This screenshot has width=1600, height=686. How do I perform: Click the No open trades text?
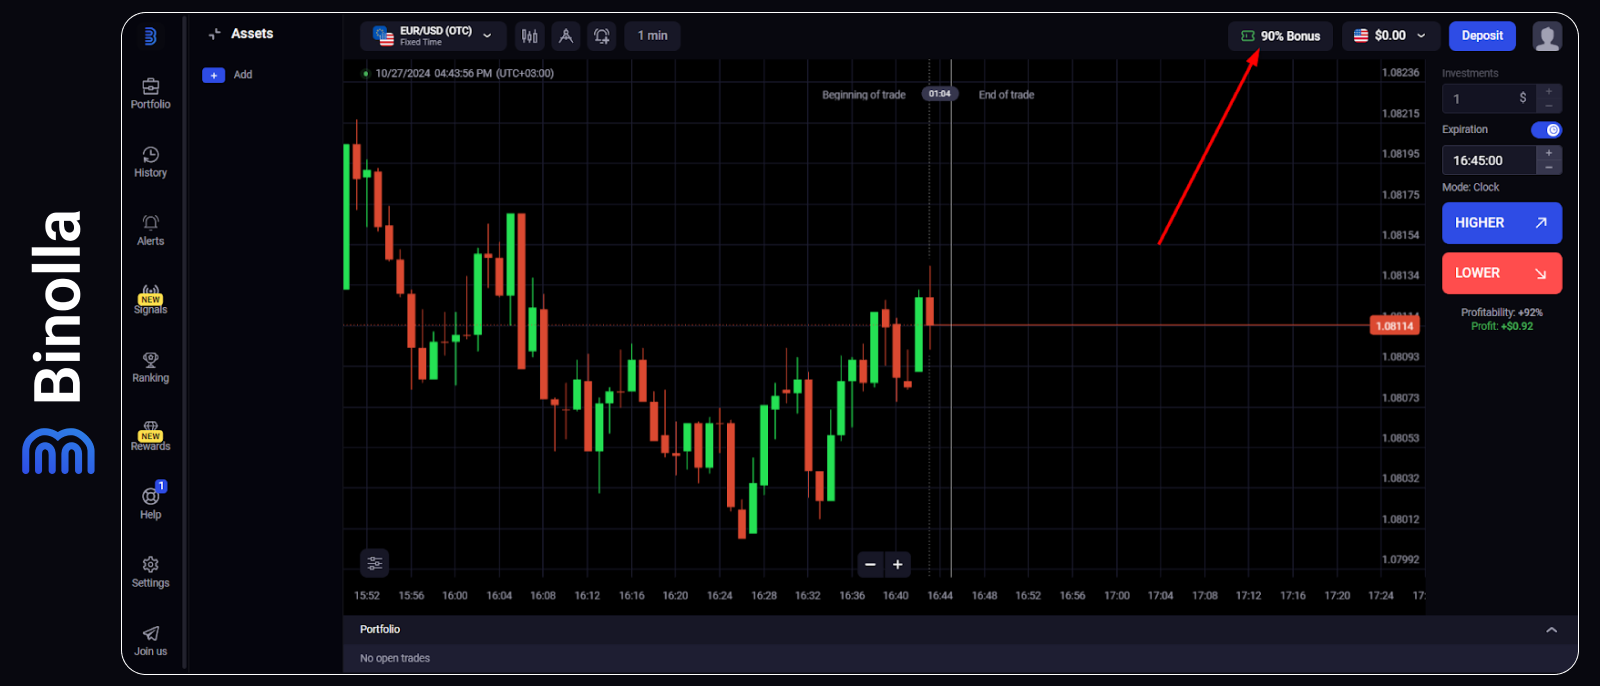[x=395, y=658]
